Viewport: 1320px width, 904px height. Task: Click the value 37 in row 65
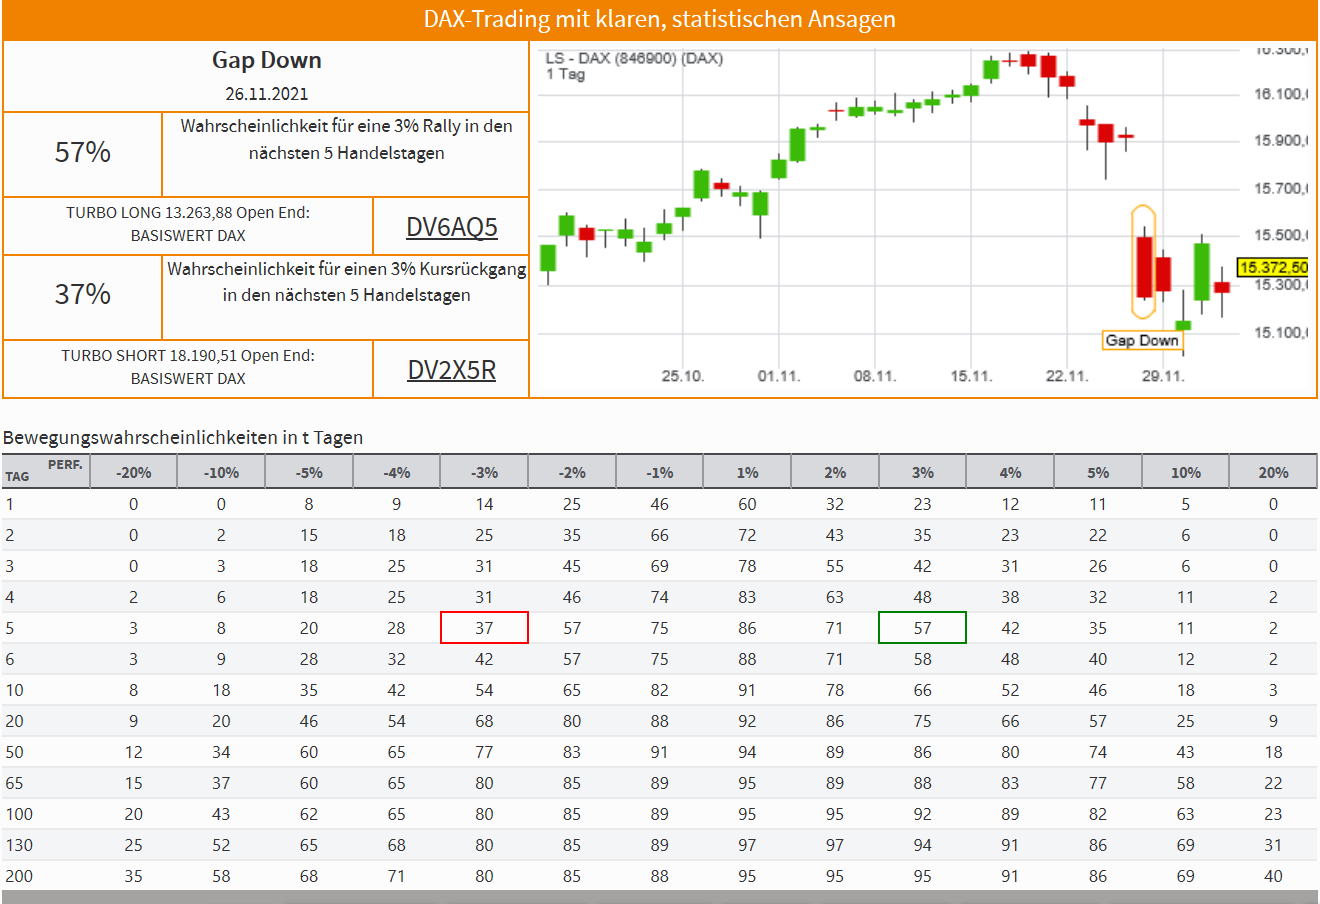[x=221, y=783]
